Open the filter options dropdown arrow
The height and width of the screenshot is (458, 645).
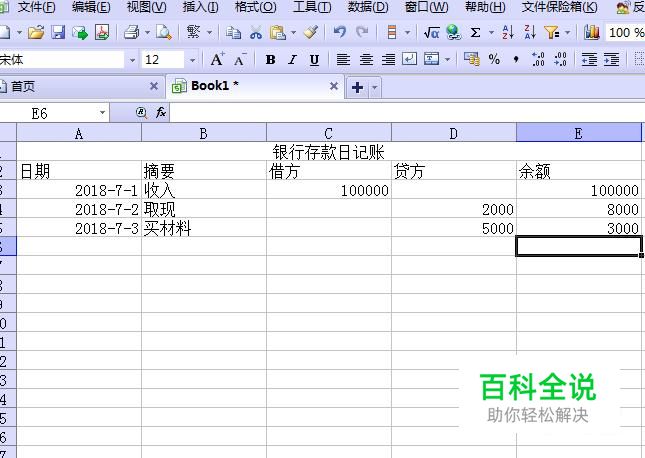[x=568, y=33]
